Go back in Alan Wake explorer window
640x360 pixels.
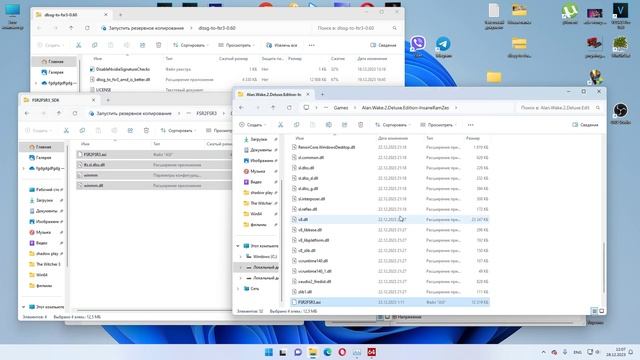[242, 108]
